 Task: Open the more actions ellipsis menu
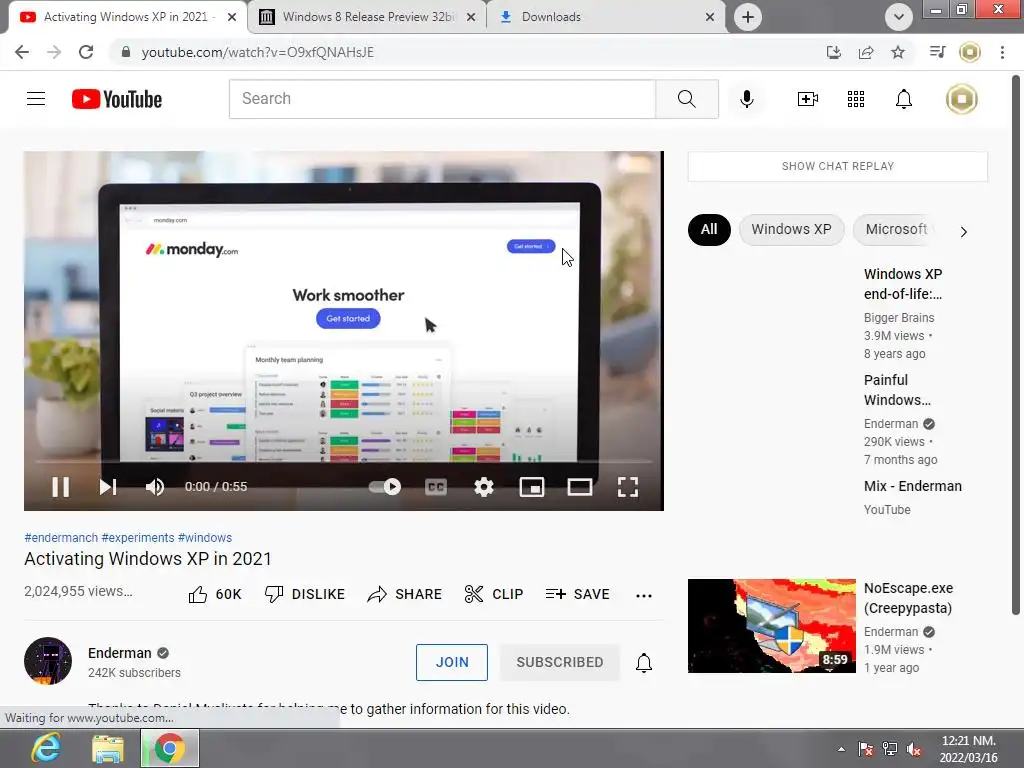pyautogui.click(x=644, y=595)
